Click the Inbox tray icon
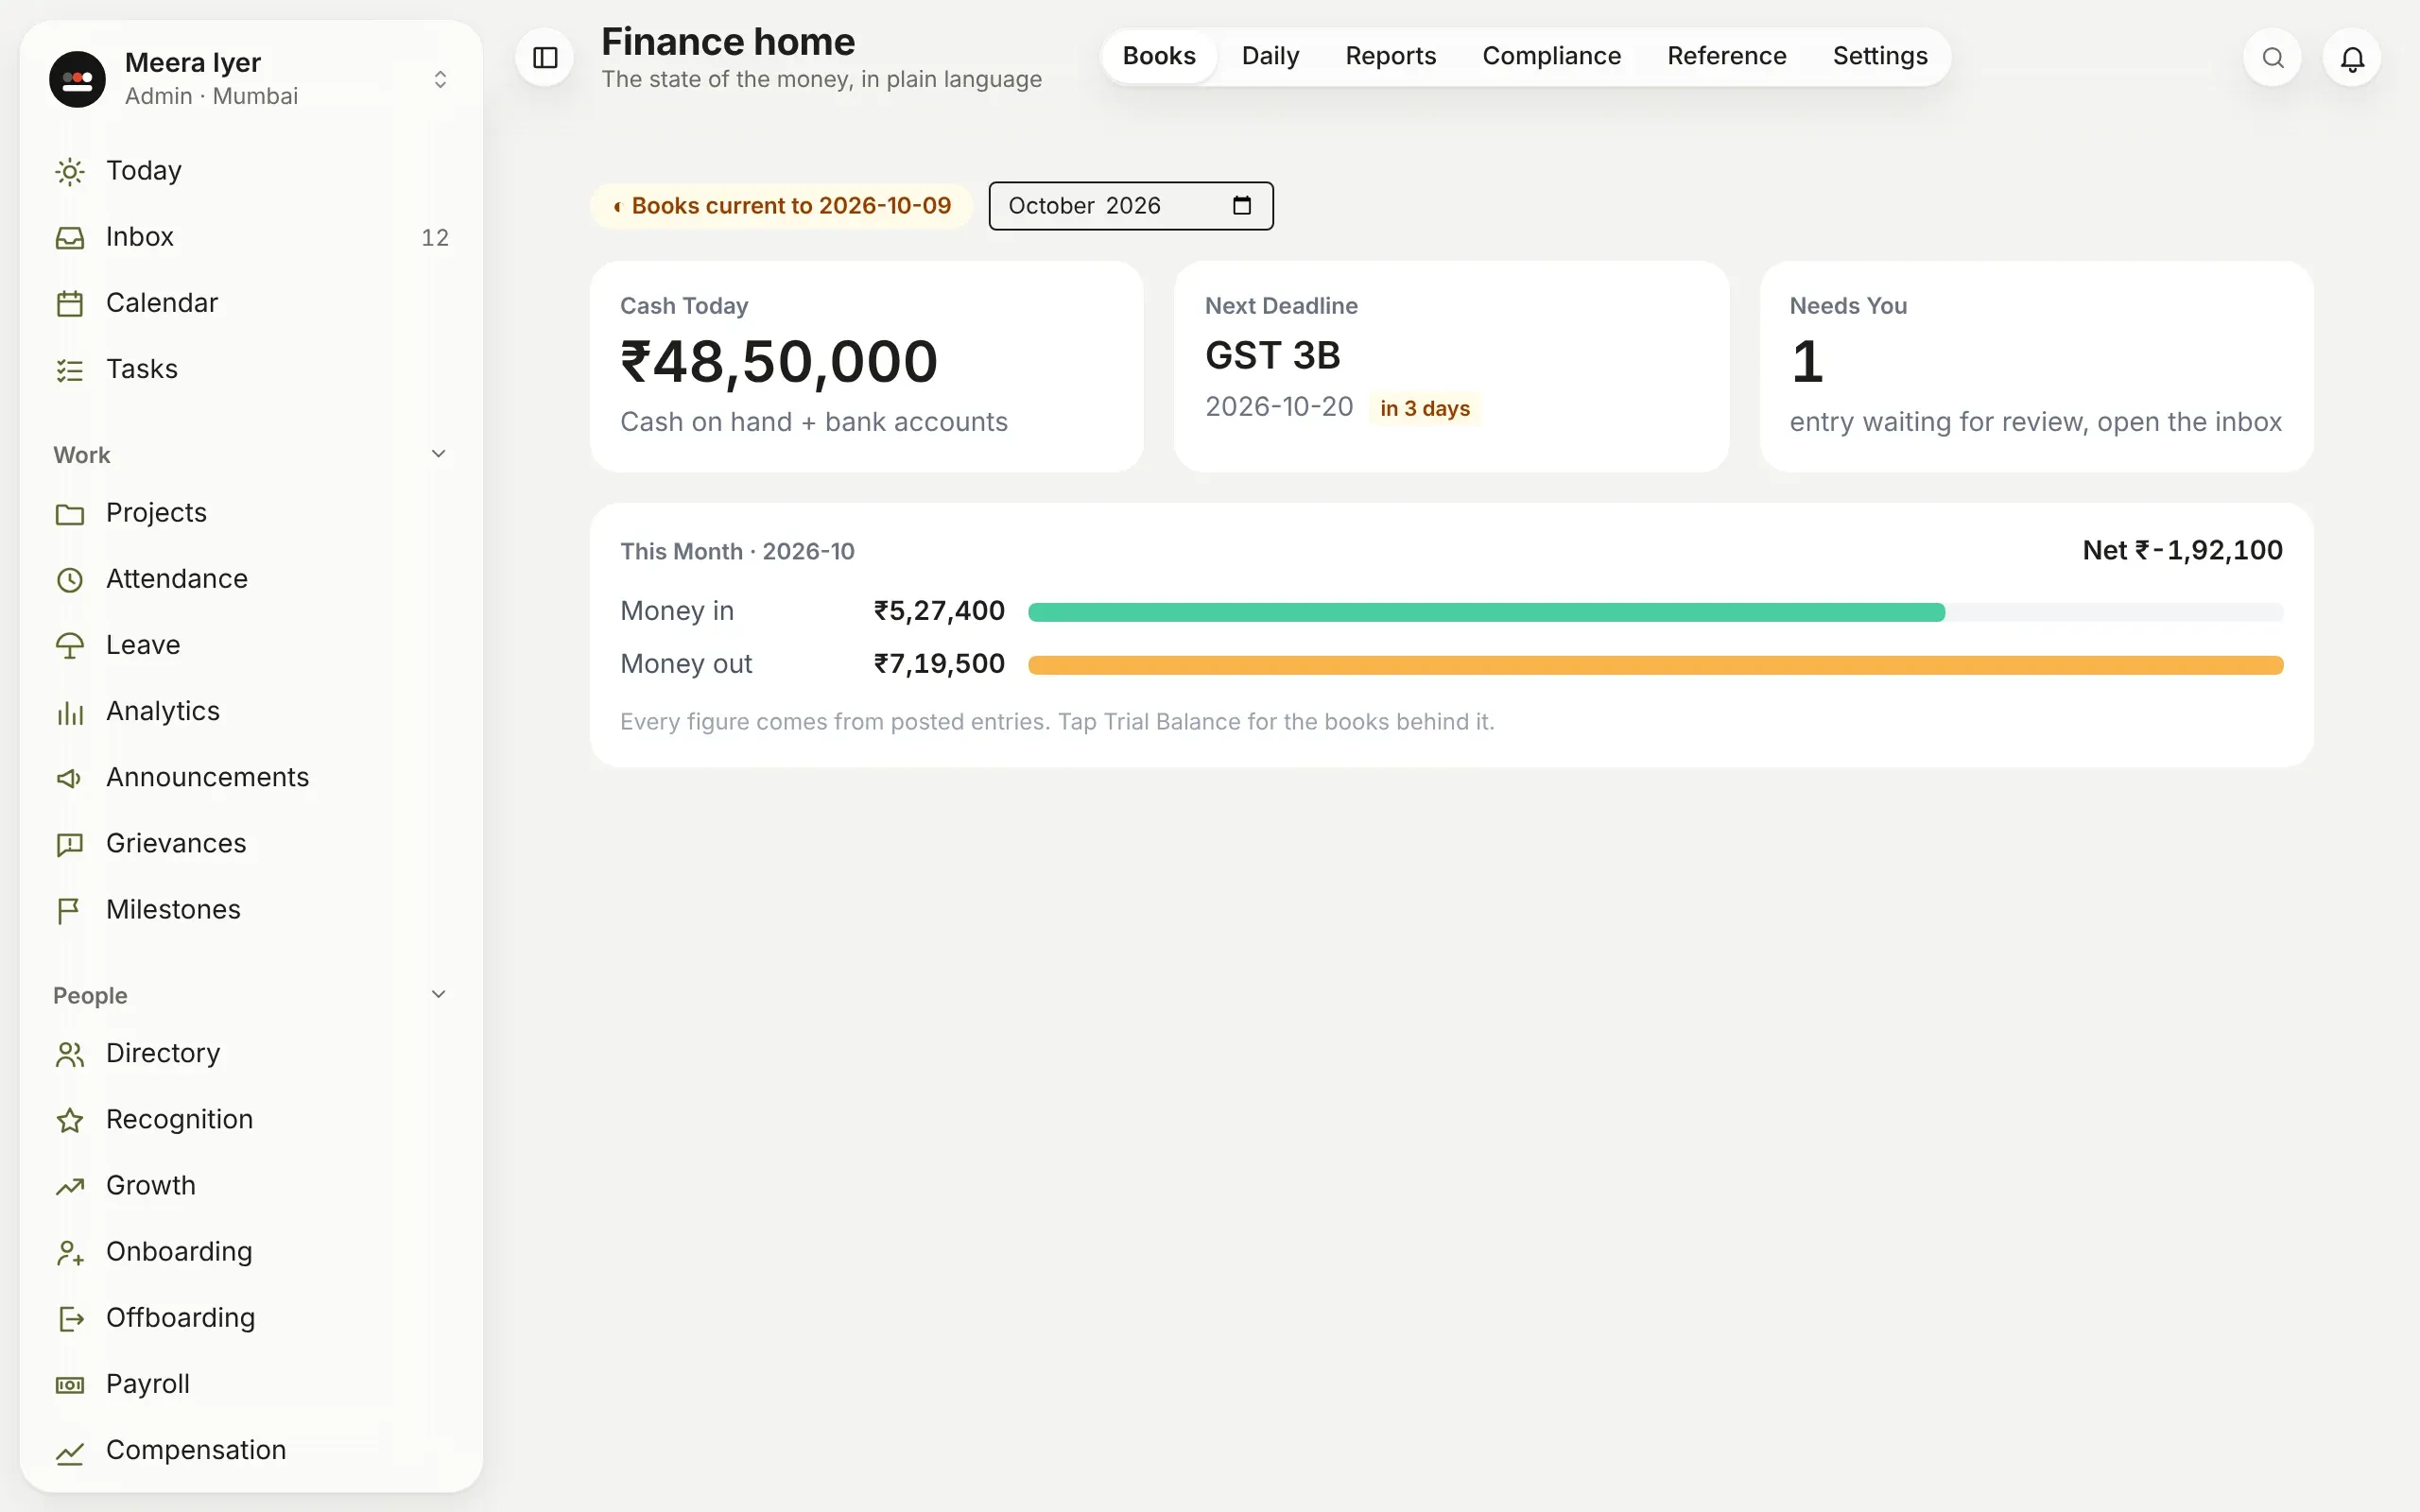 (70, 237)
